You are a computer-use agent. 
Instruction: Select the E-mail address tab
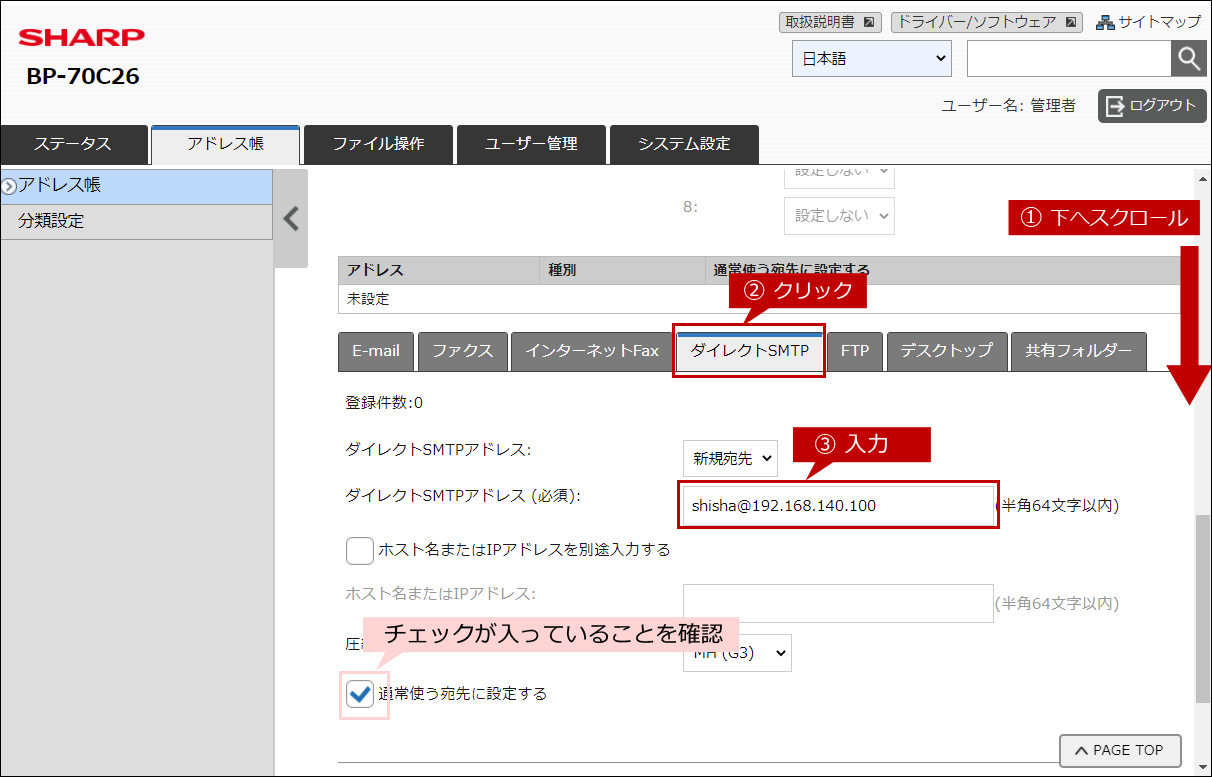376,351
